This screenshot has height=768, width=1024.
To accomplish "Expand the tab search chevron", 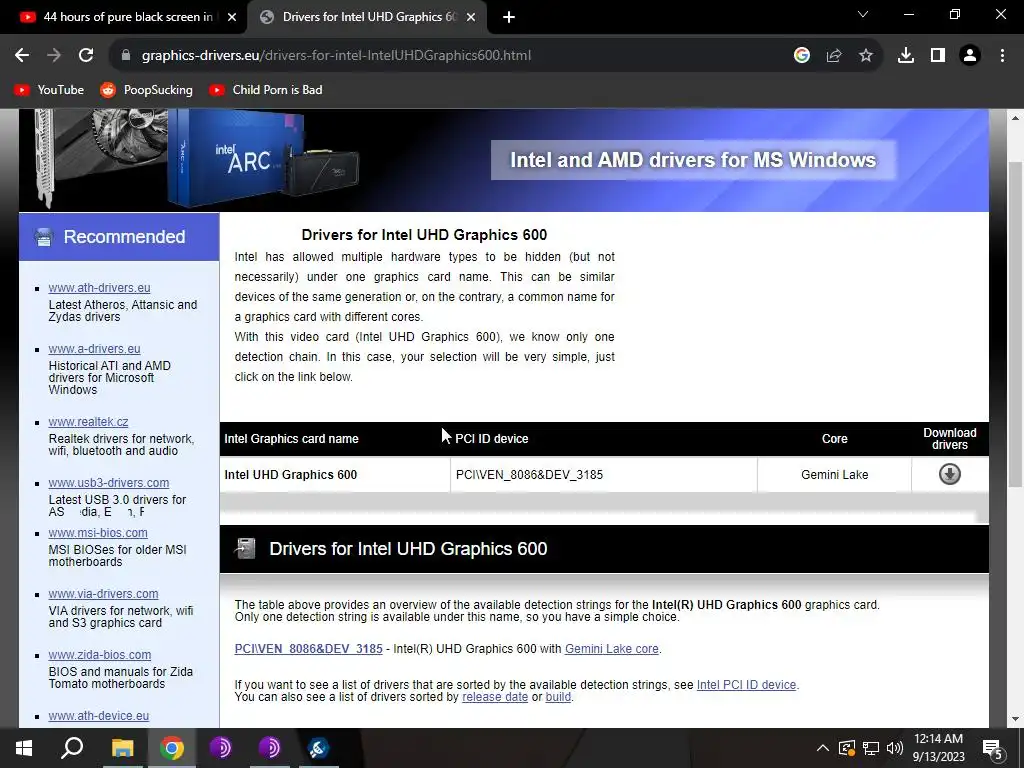I will coord(863,14).
